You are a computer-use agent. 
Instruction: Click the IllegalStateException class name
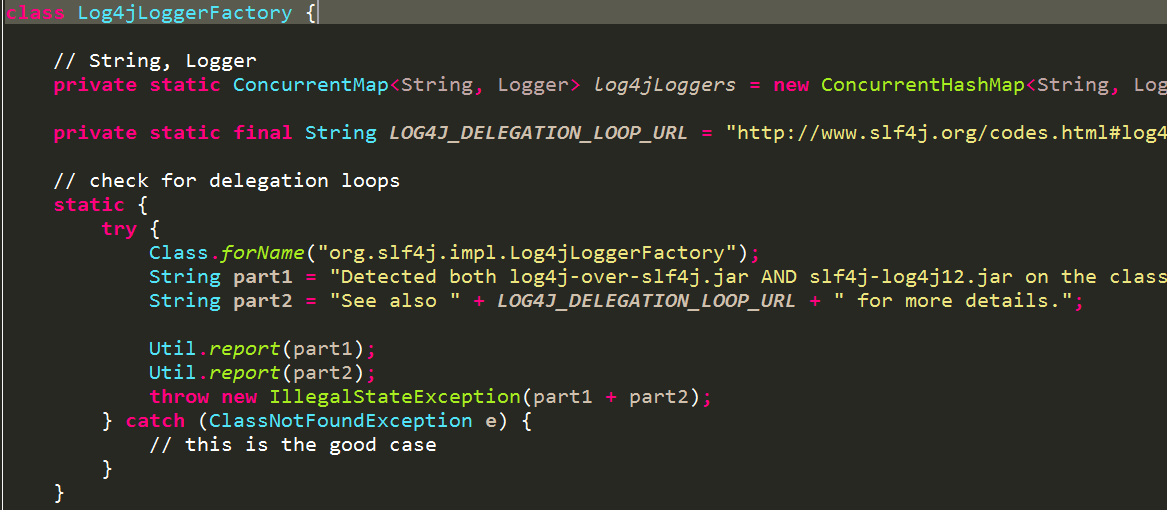point(395,397)
